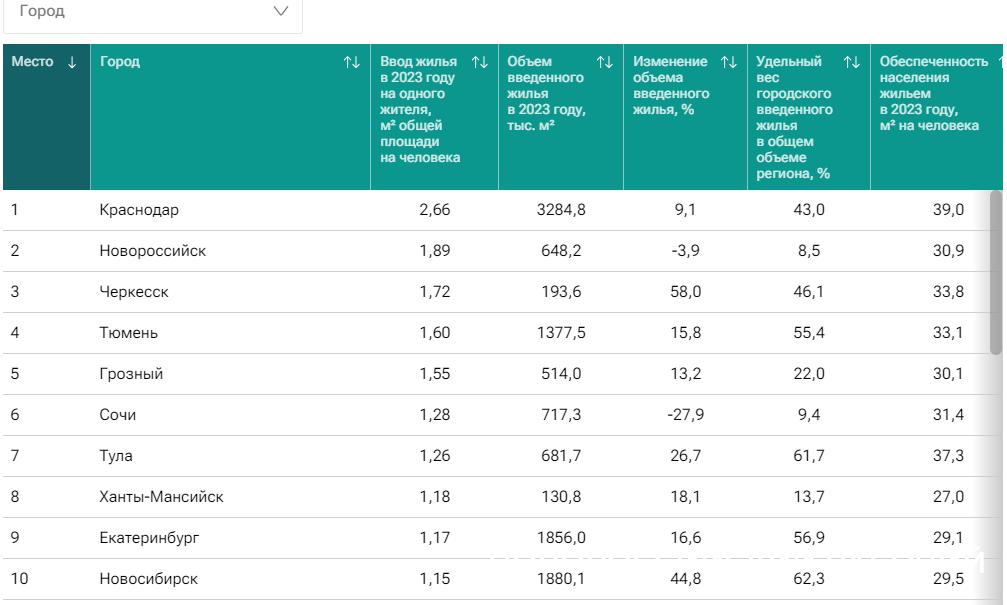
Task: Sort by Объем введенного жилья arrows
Action: [604, 62]
